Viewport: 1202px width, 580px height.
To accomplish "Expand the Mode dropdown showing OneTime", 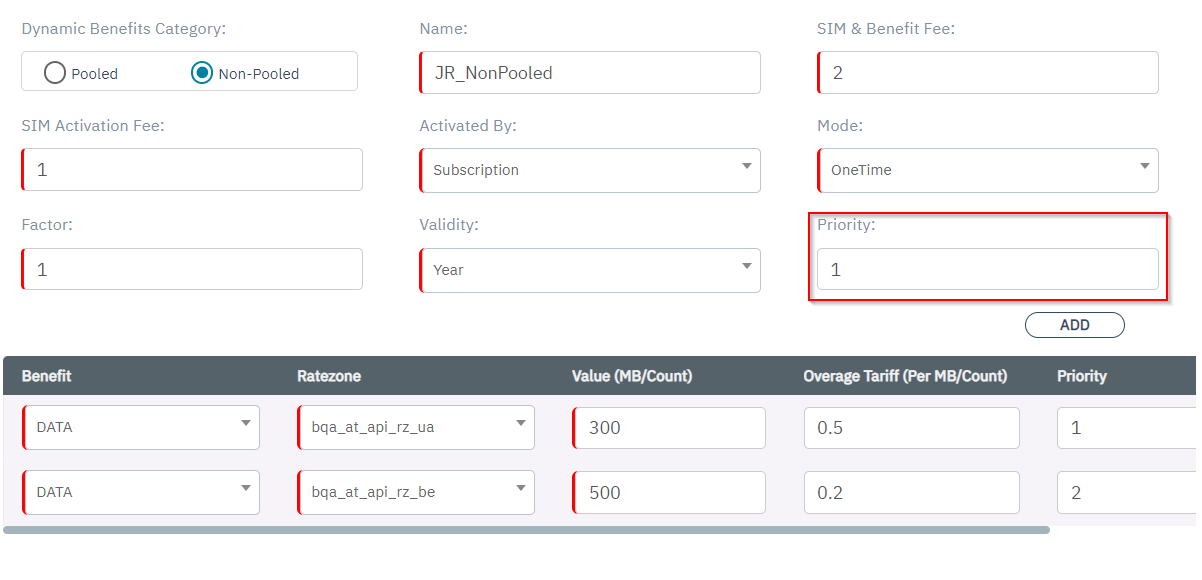I will click(988, 170).
